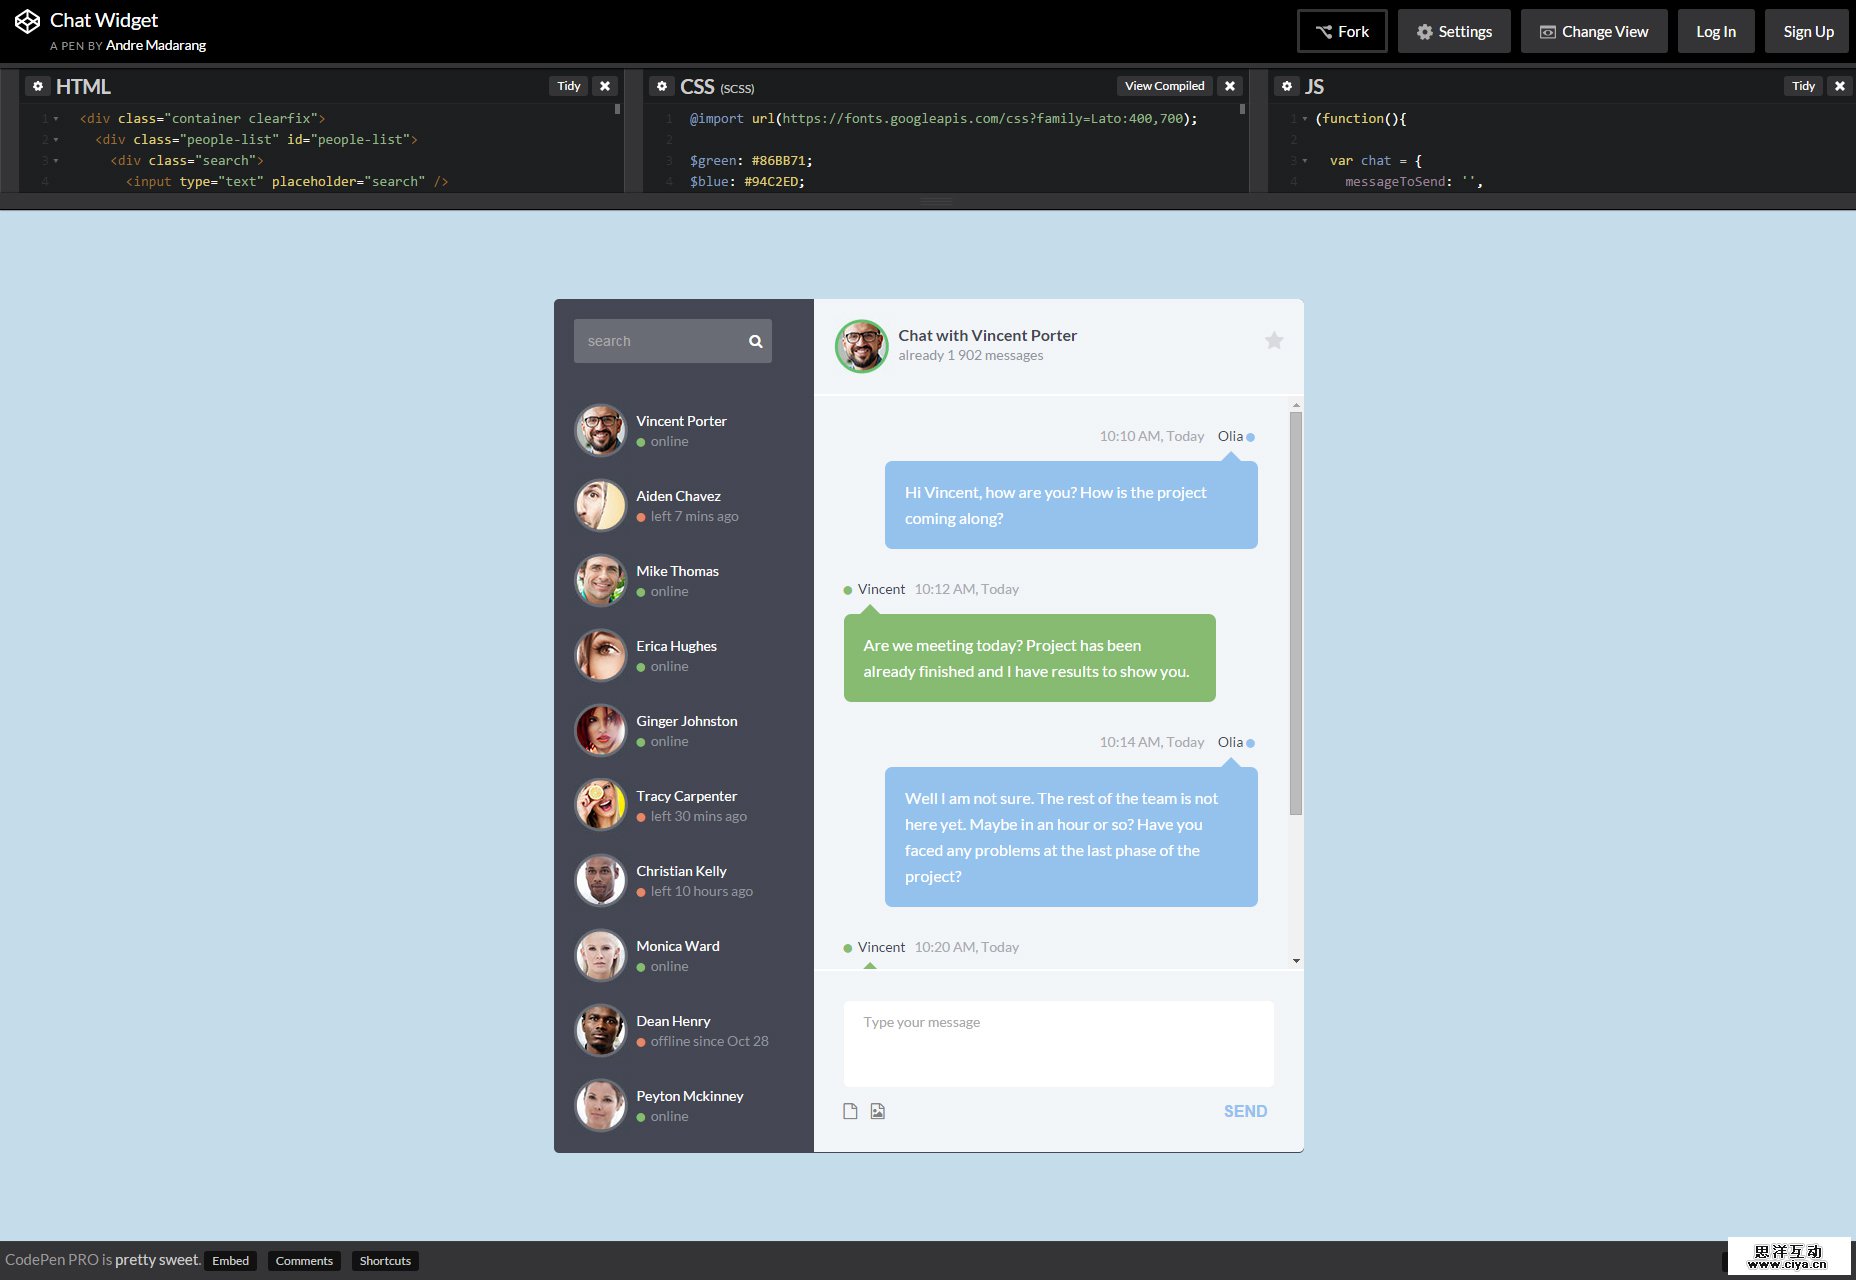Open the CSS panel settings gear
This screenshot has height=1280, width=1856.
tap(662, 86)
